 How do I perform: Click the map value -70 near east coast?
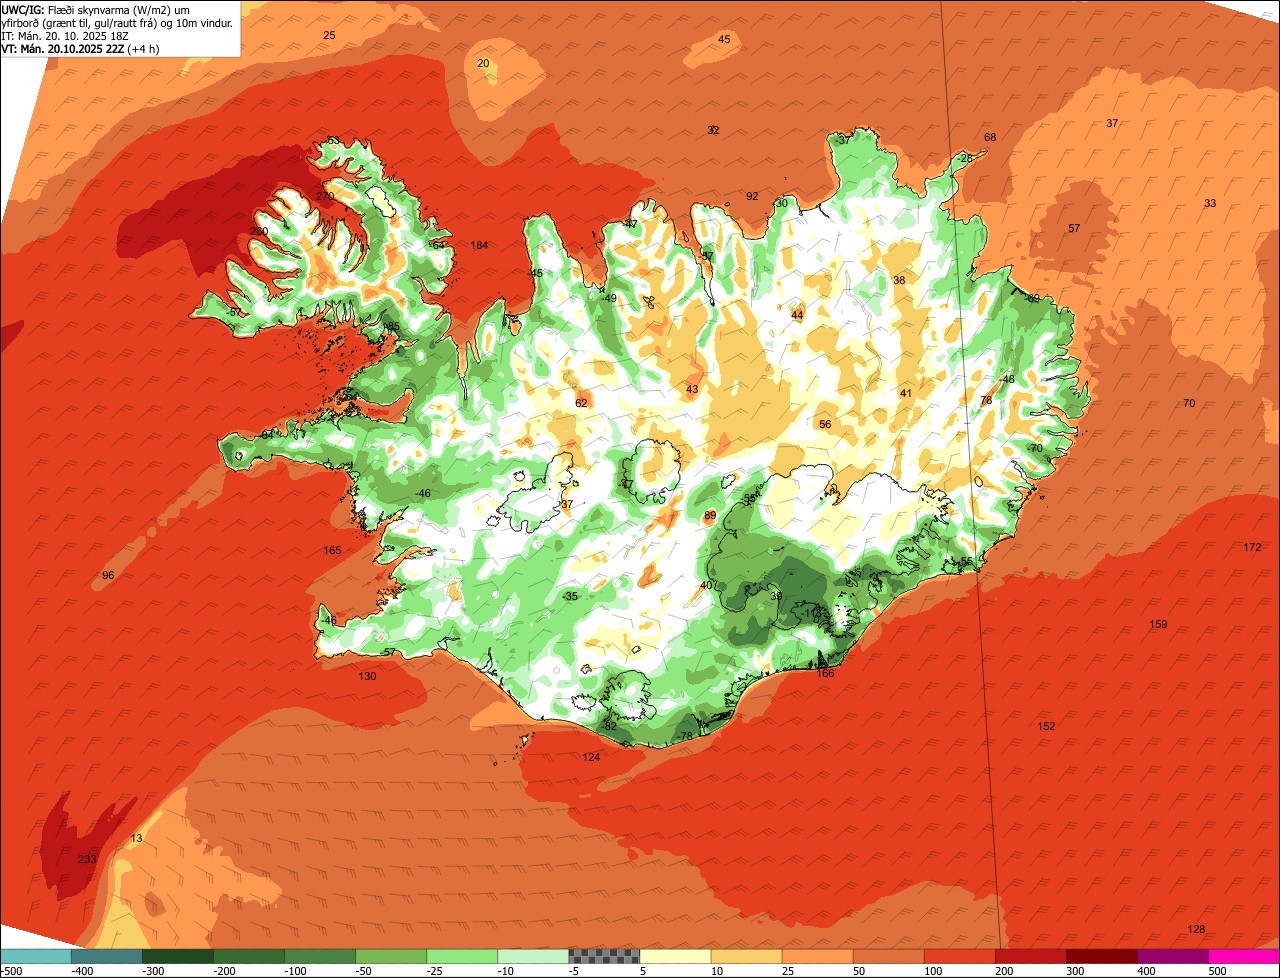point(1034,448)
